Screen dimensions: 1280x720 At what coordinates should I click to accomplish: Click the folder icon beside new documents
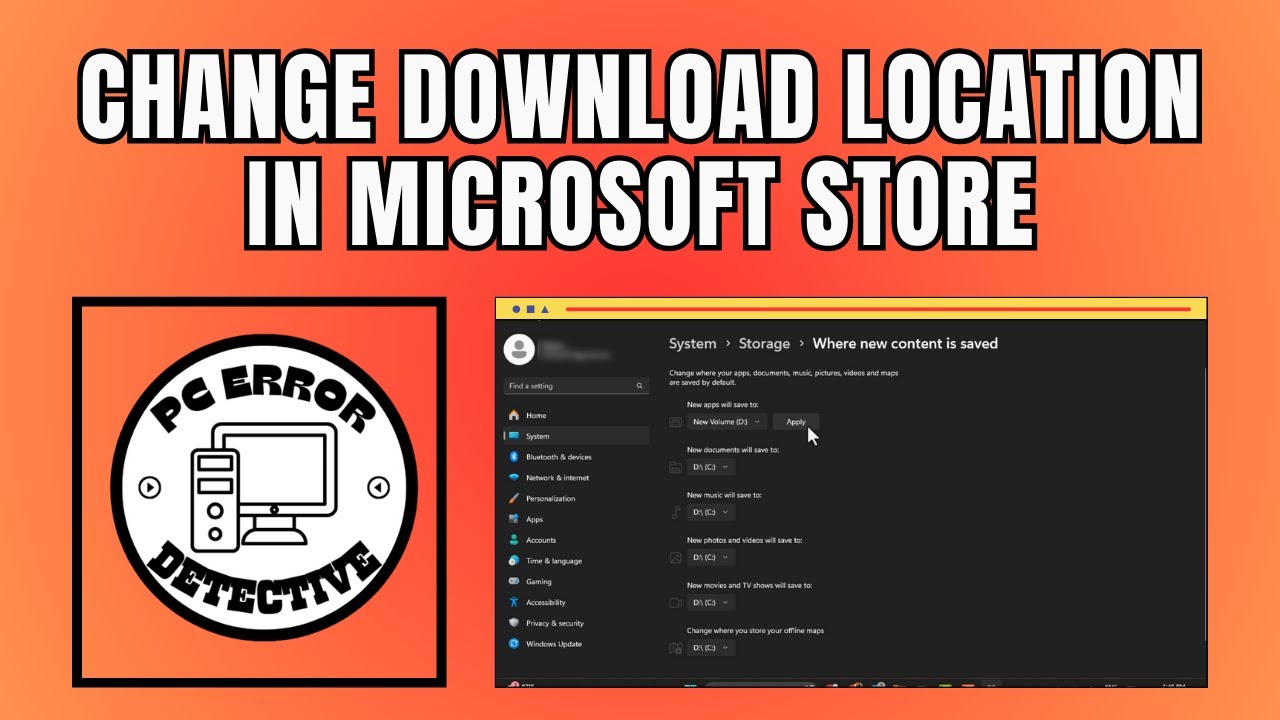(x=675, y=467)
